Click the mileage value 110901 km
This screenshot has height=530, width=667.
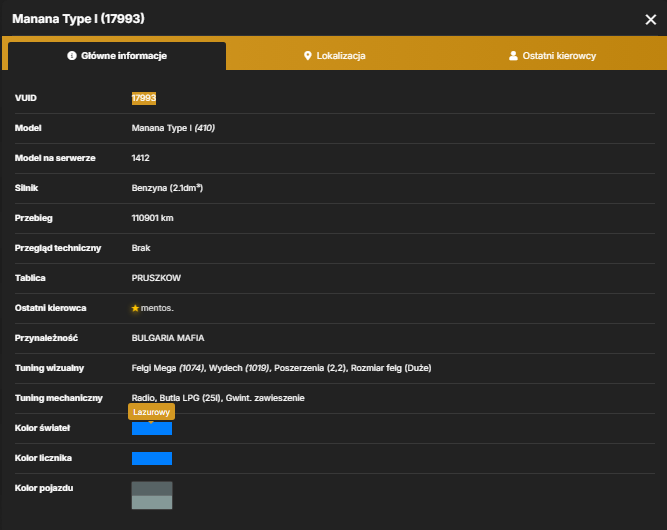(x=152, y=218)
